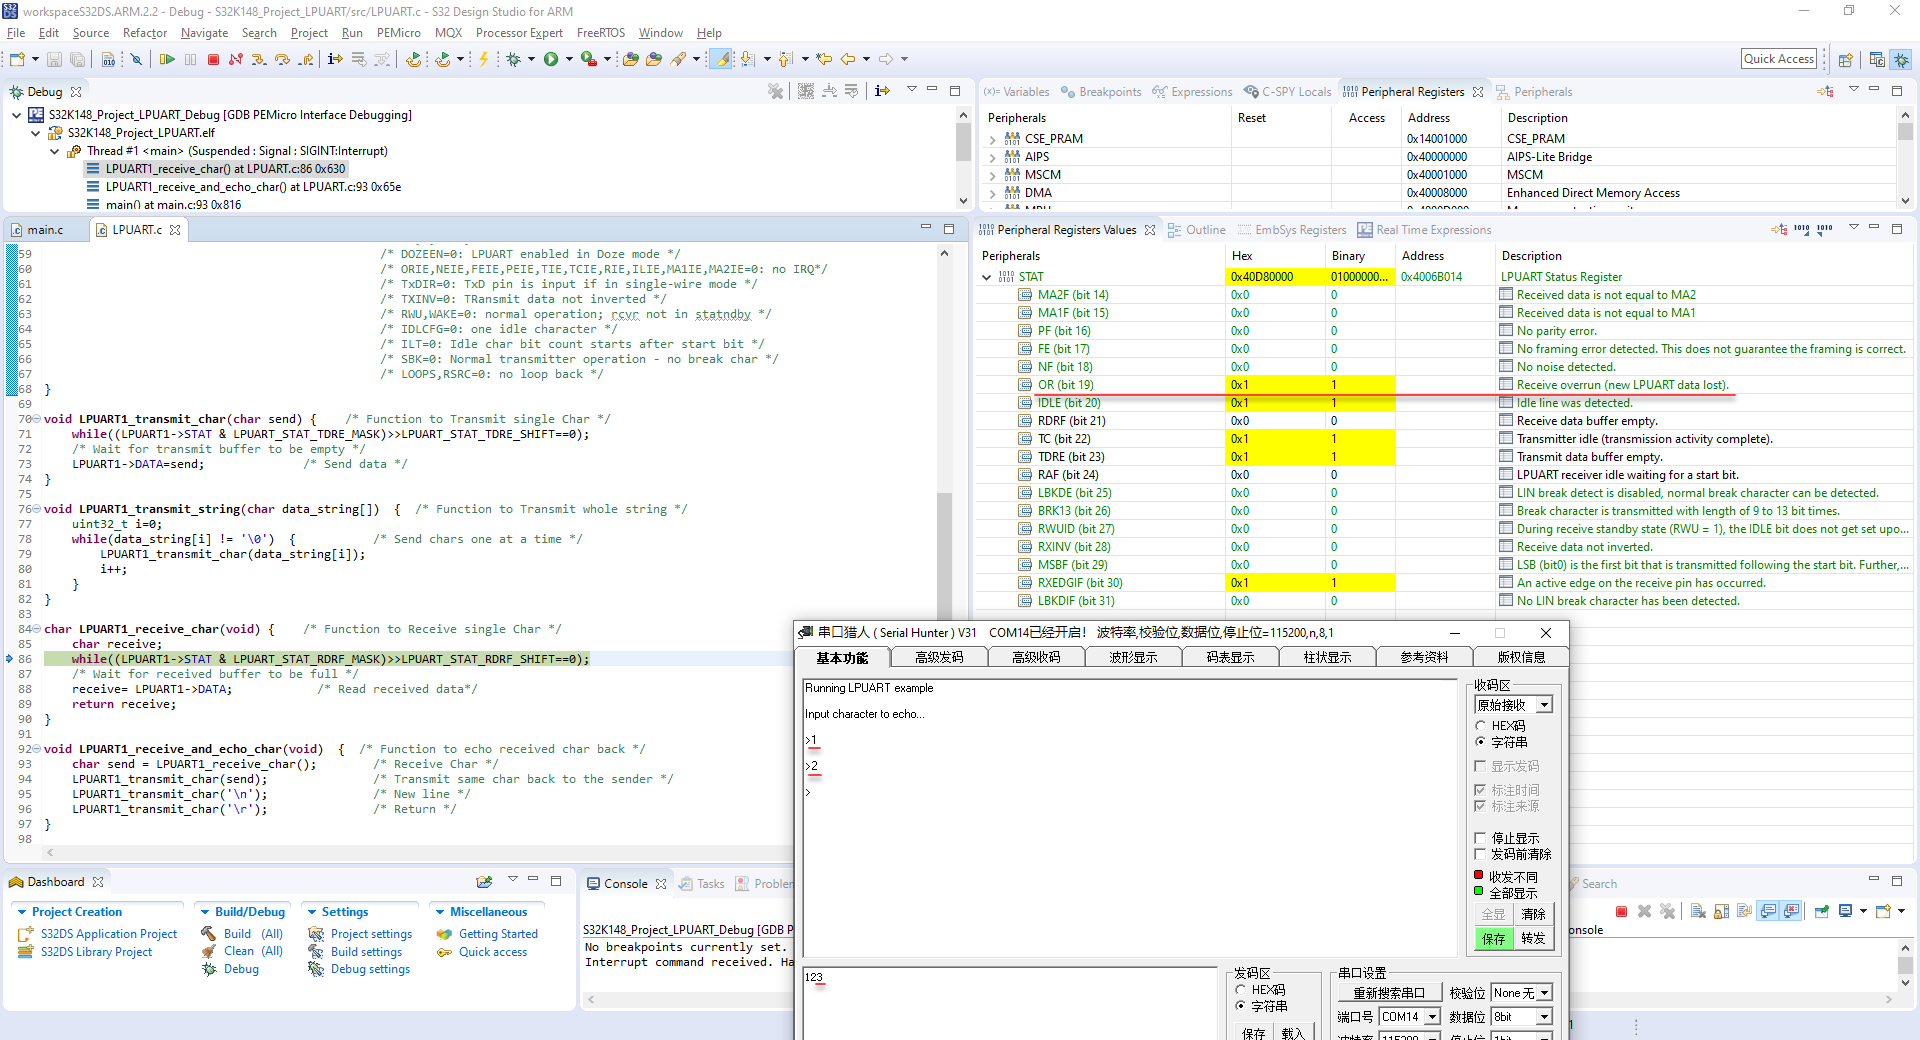1920x1040 pixels.
Task: Click the Step Into icon
Action: pyautogui.click(x=259, y=60)
